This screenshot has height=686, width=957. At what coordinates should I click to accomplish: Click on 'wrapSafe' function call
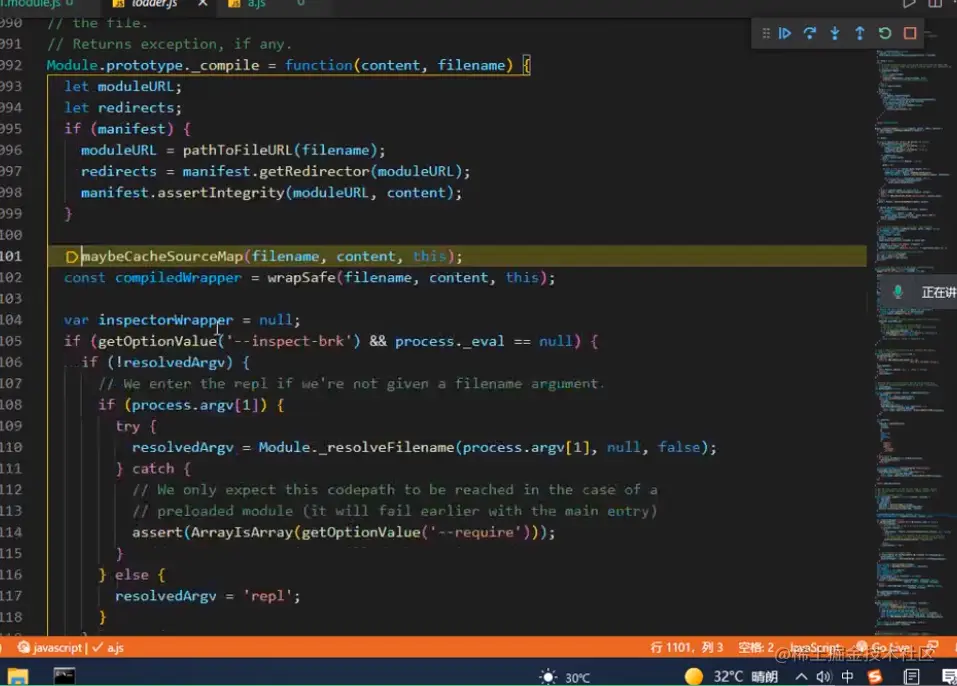click(x=302, y=278)
